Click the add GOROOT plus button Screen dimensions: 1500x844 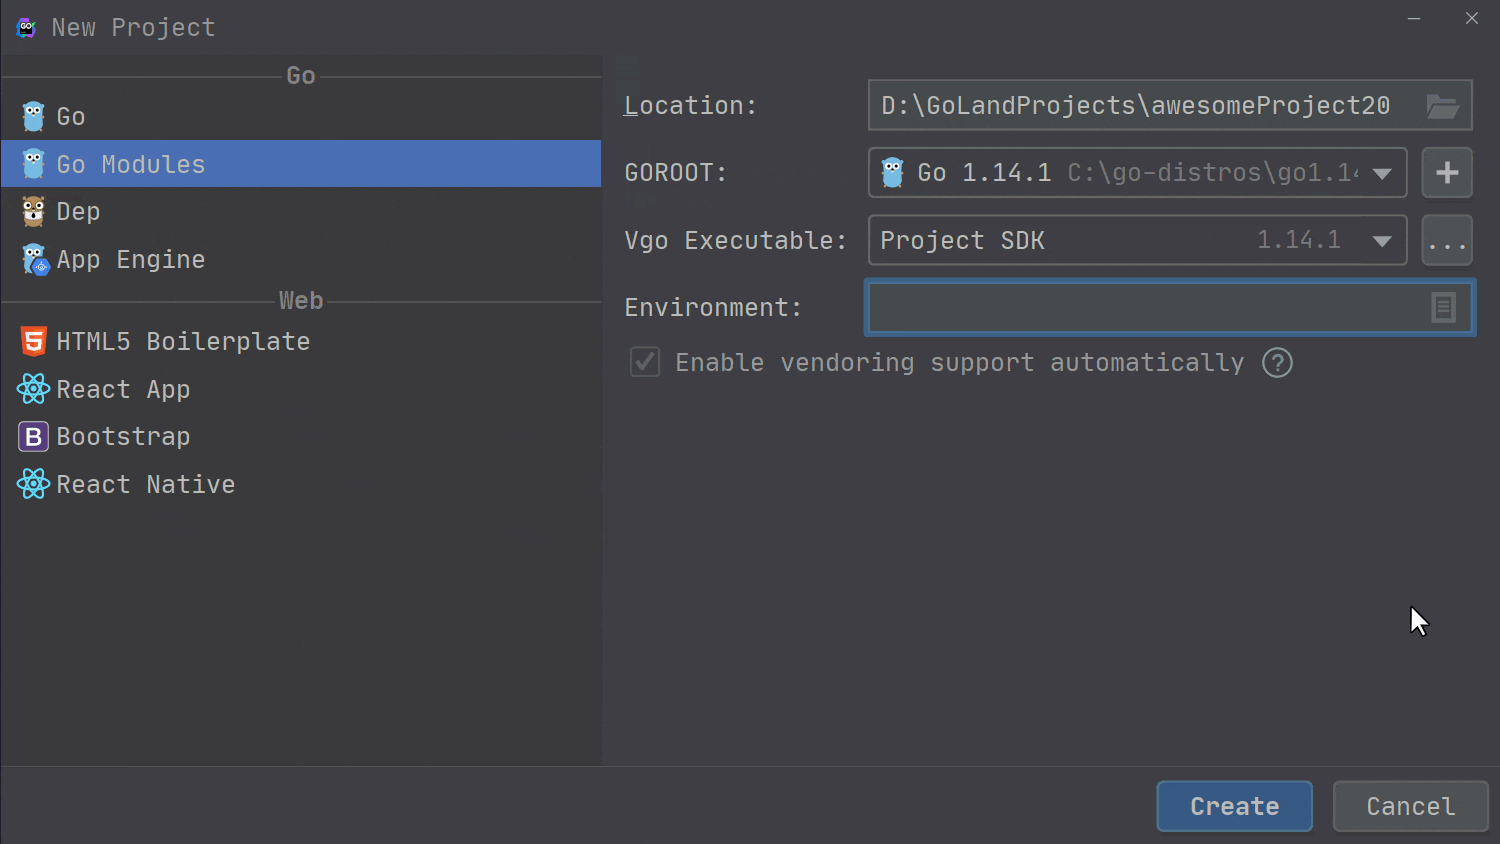point(1447,172)
